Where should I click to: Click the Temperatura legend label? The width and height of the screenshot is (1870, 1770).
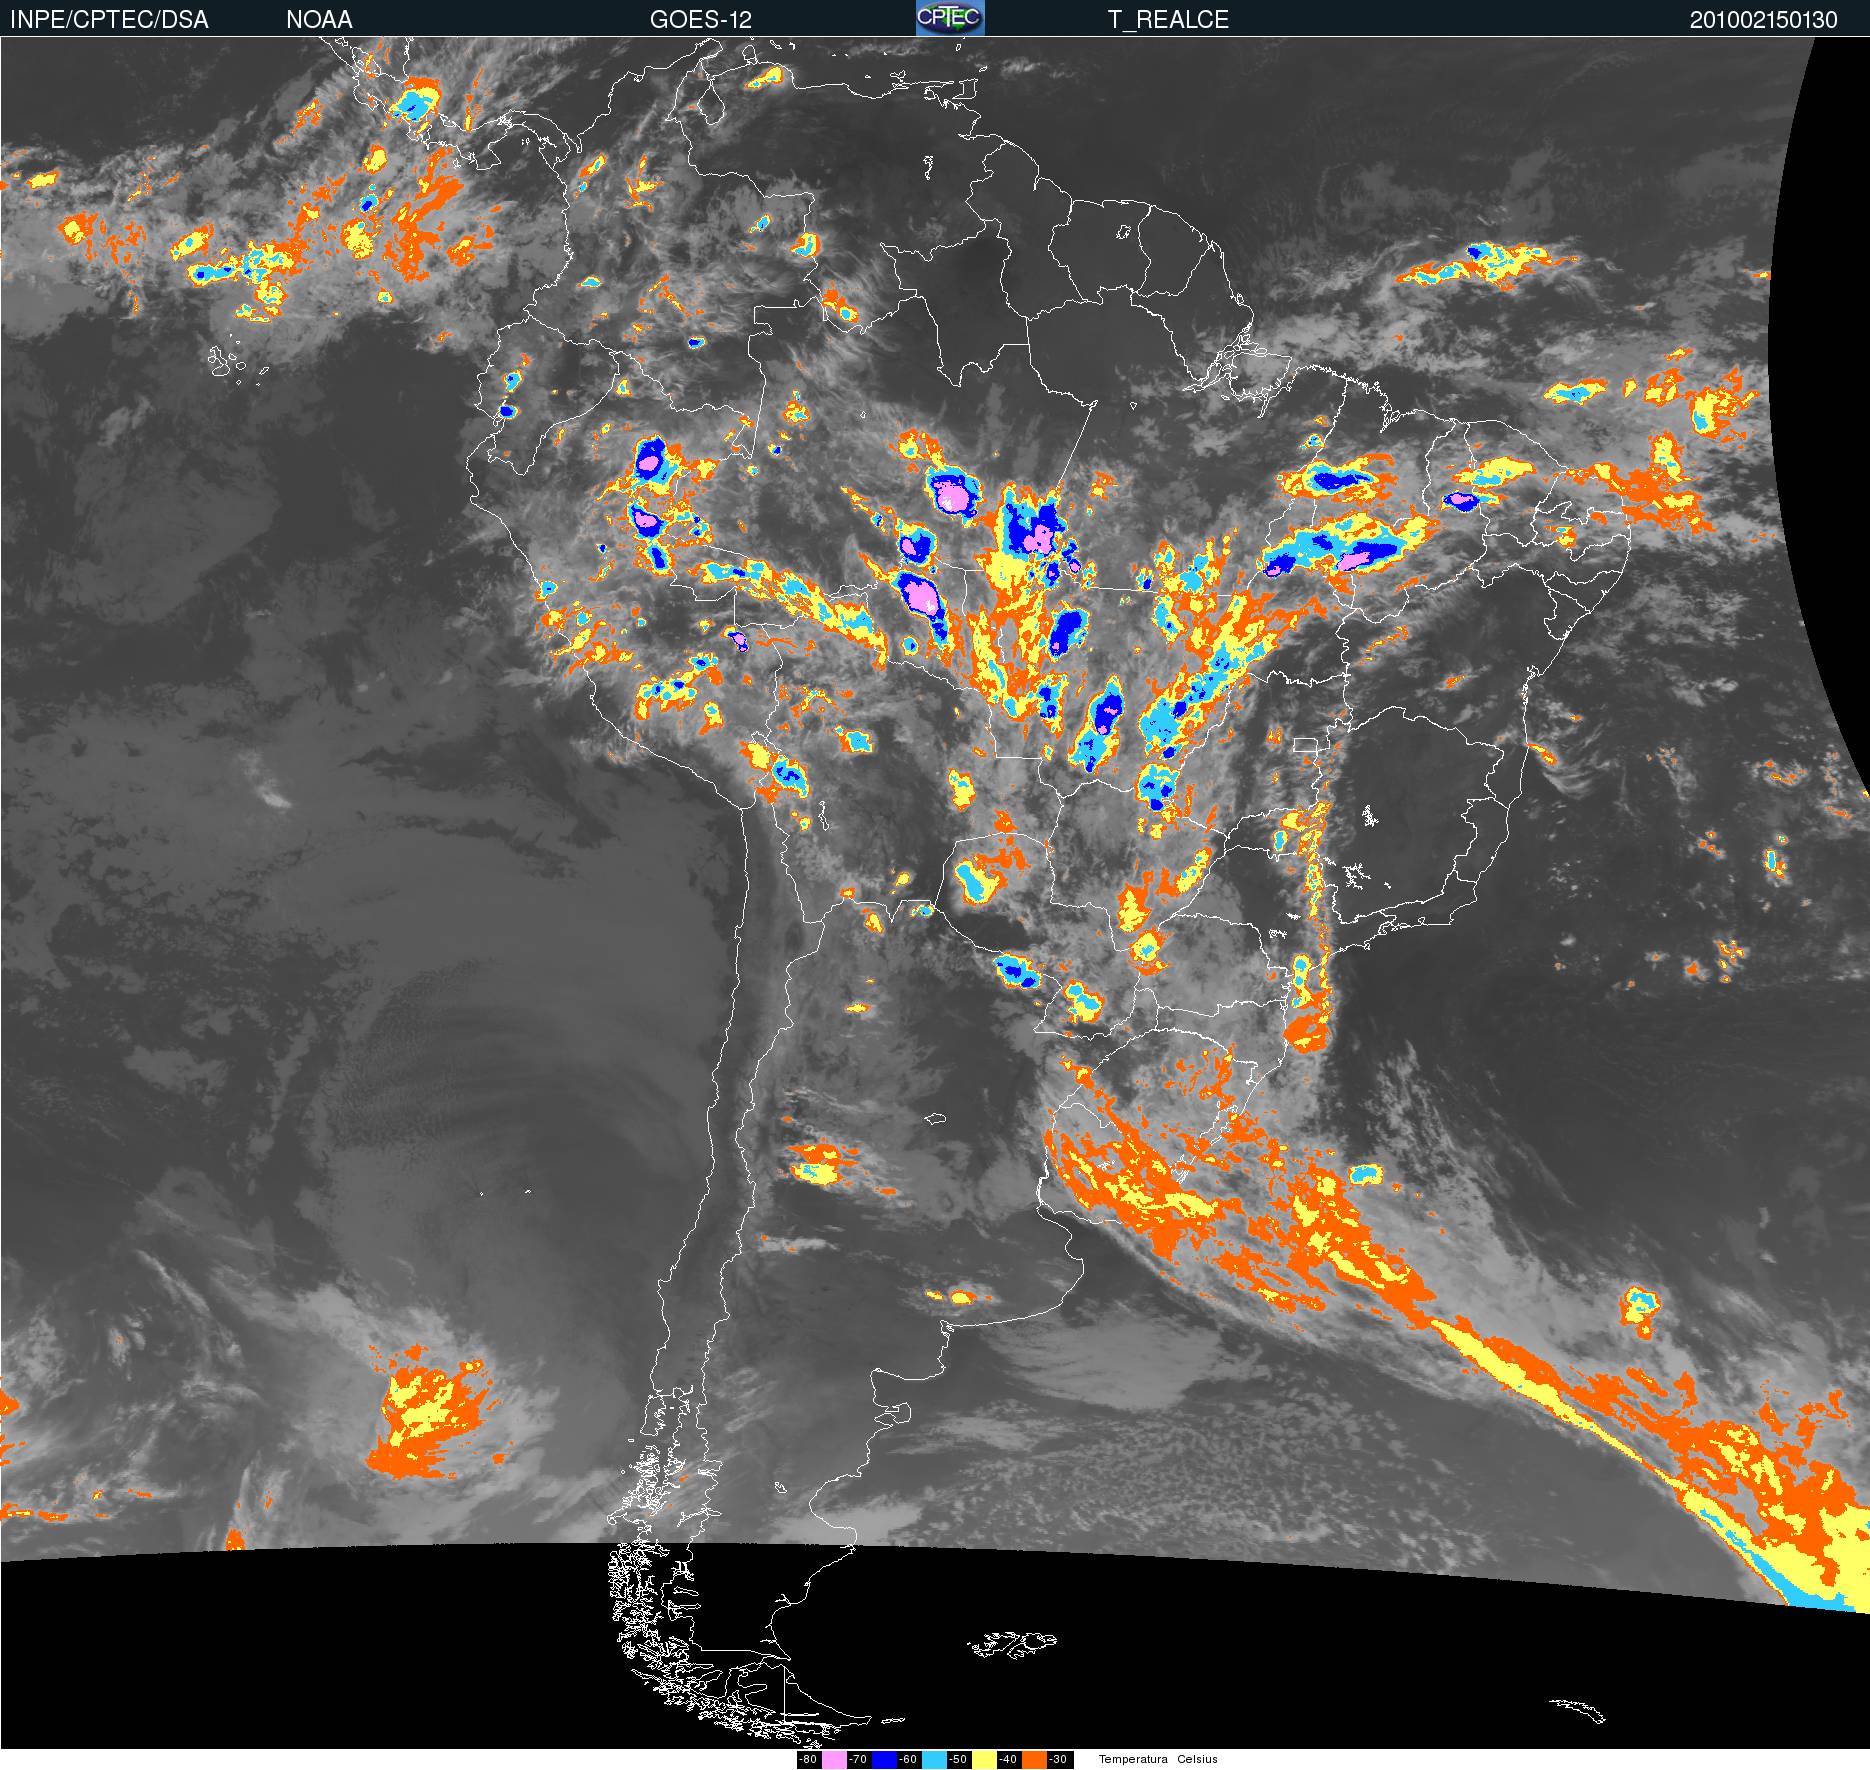(1133, 1759)
